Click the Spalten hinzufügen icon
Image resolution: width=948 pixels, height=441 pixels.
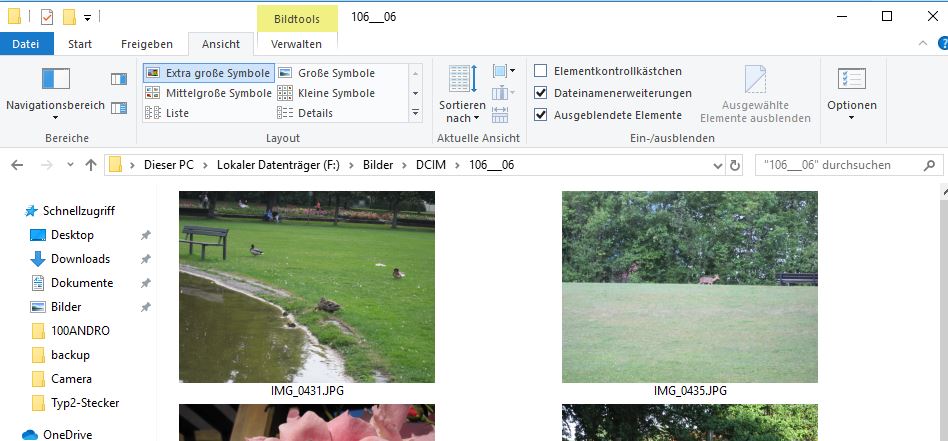[x=504, y=93]
